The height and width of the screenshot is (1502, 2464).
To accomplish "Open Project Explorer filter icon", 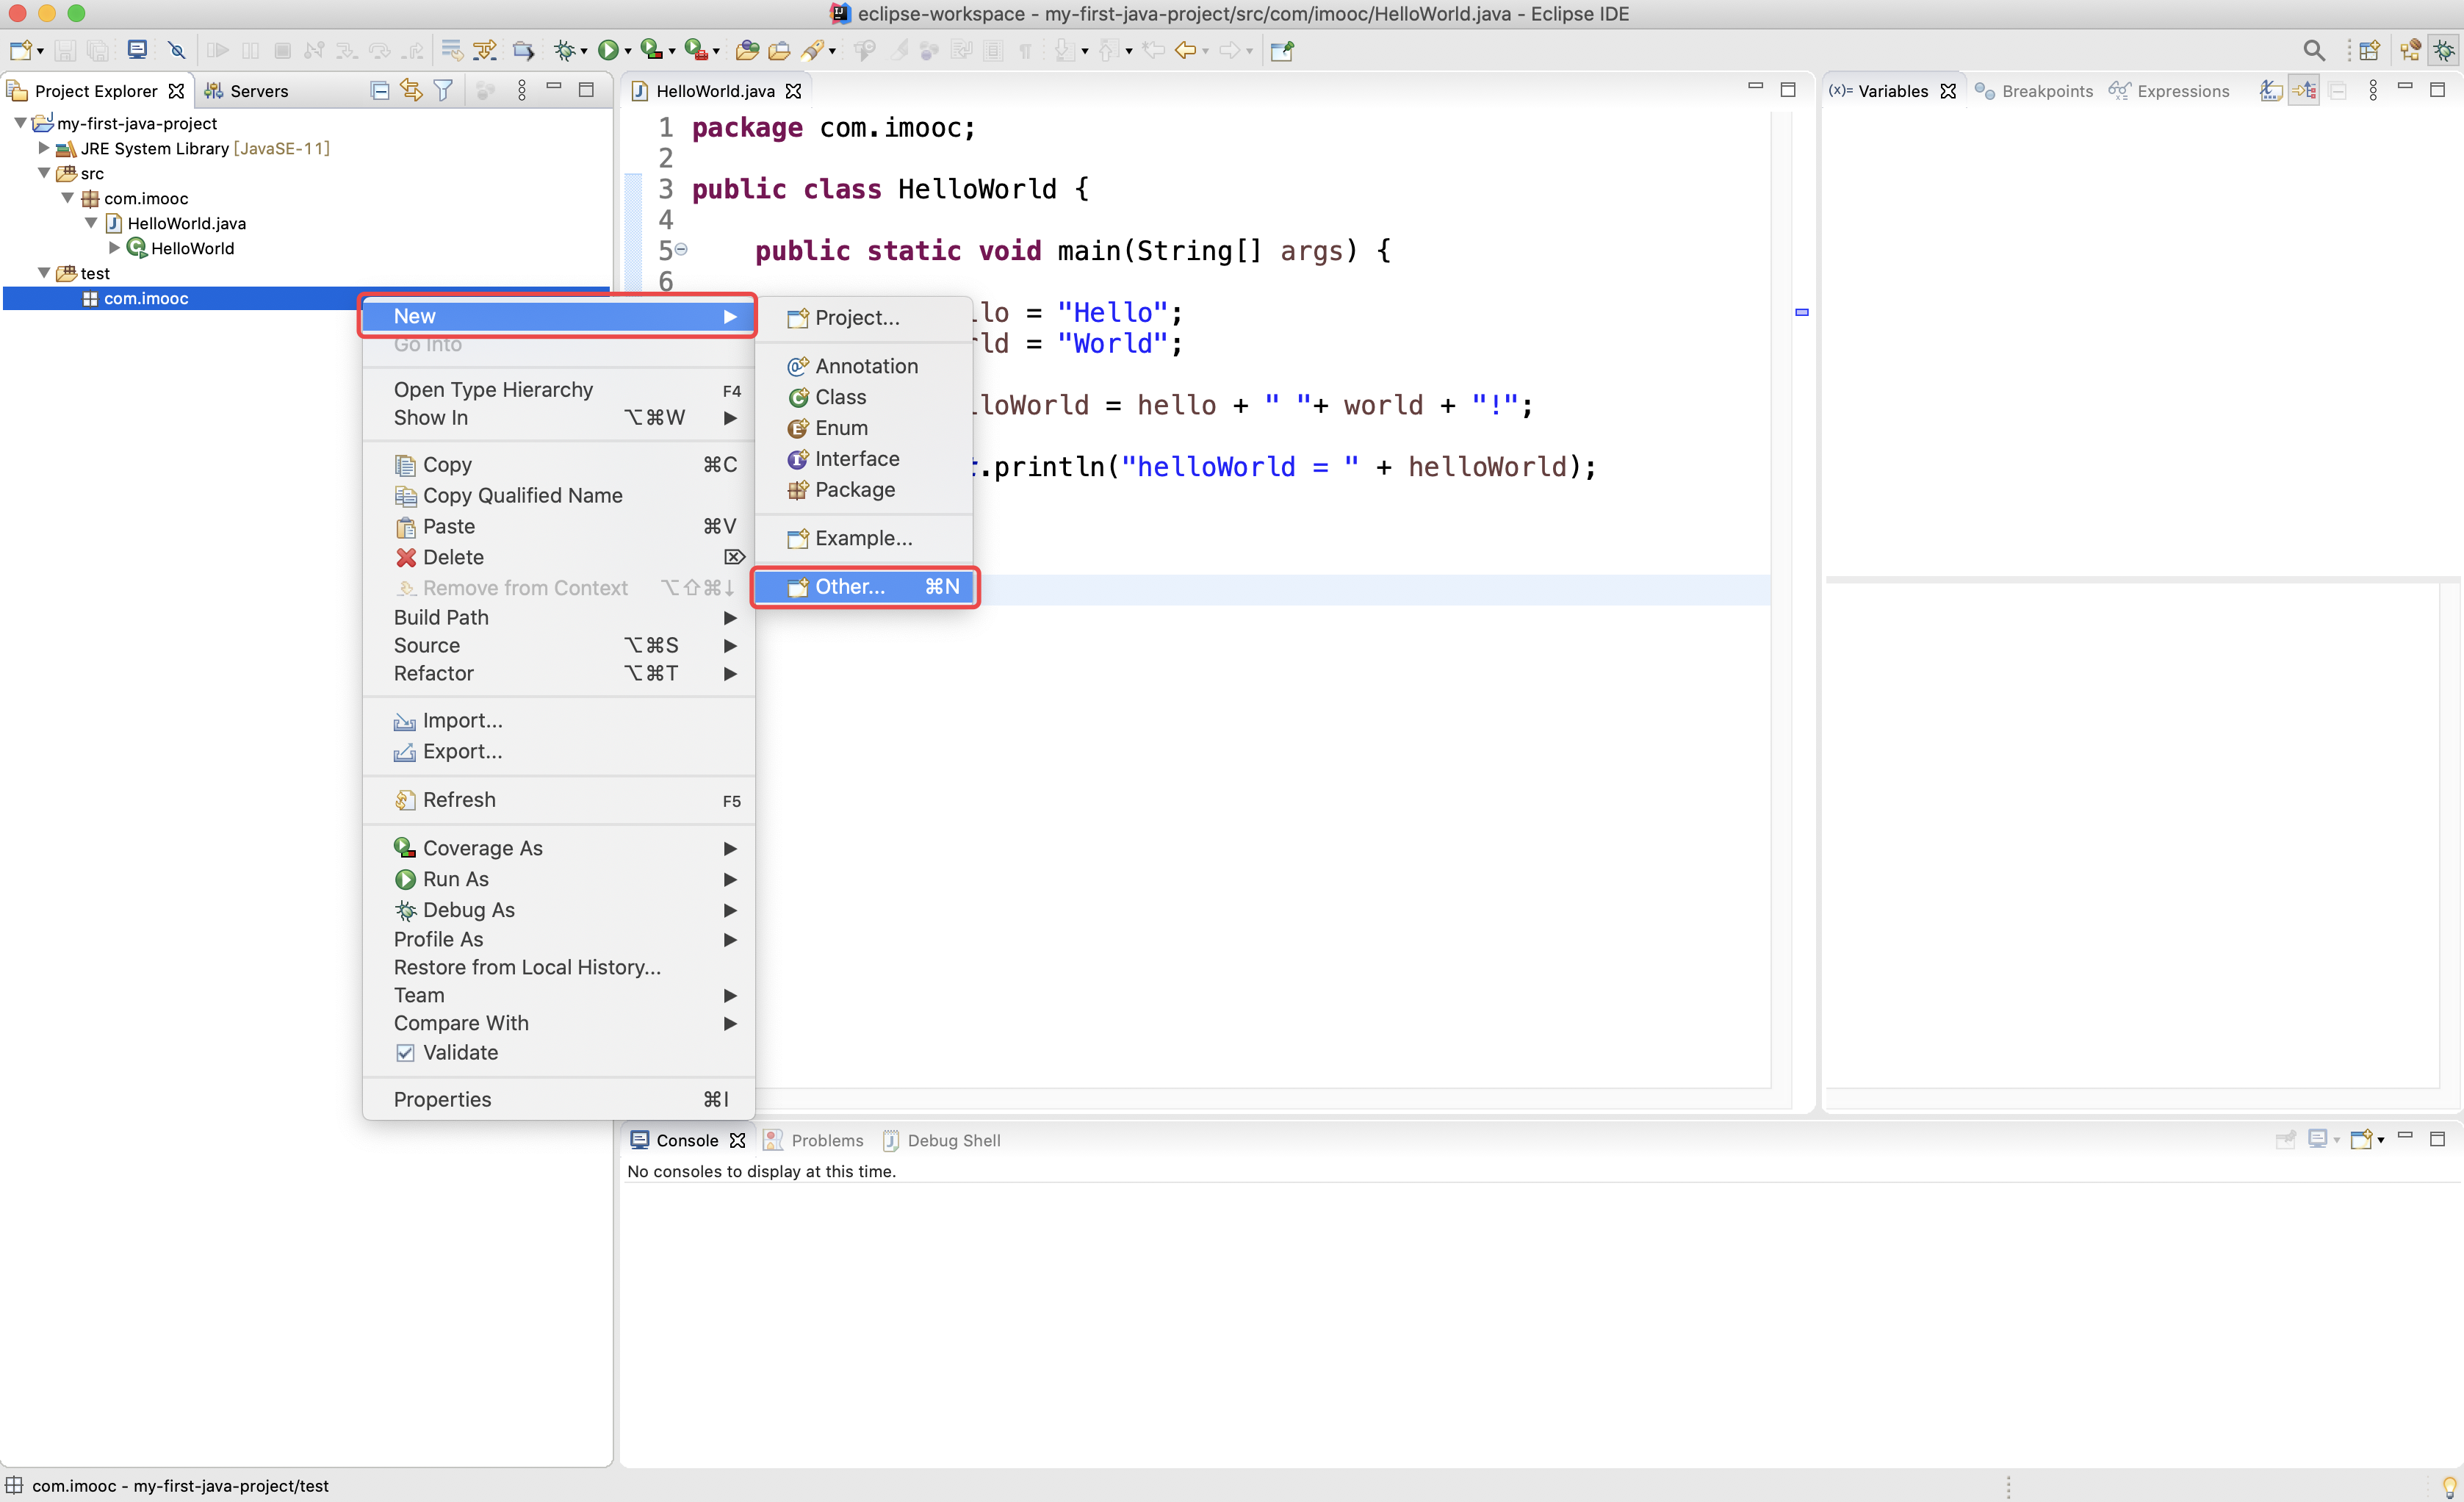I will tap(443, 91).
